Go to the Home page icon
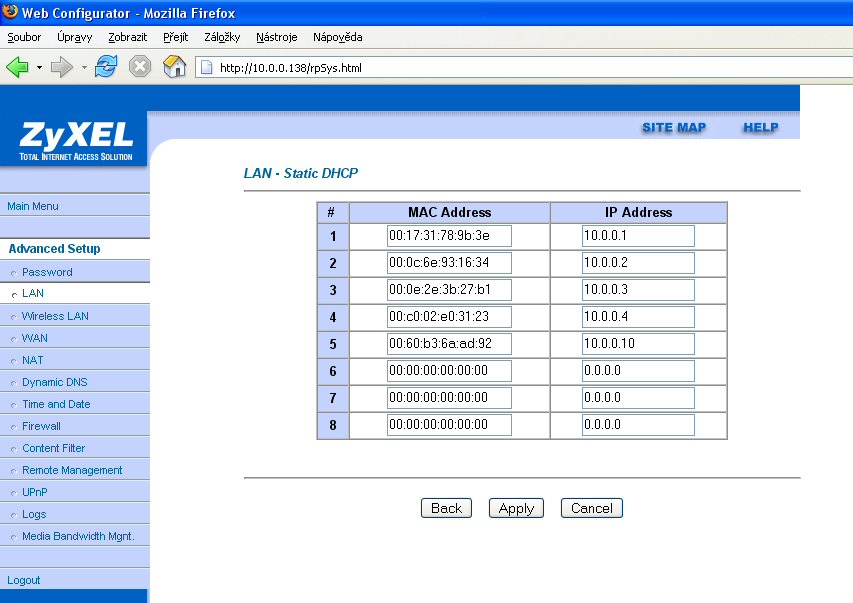Image resolution: width=853 pixels, height=603 pixels. coord(174,67)
